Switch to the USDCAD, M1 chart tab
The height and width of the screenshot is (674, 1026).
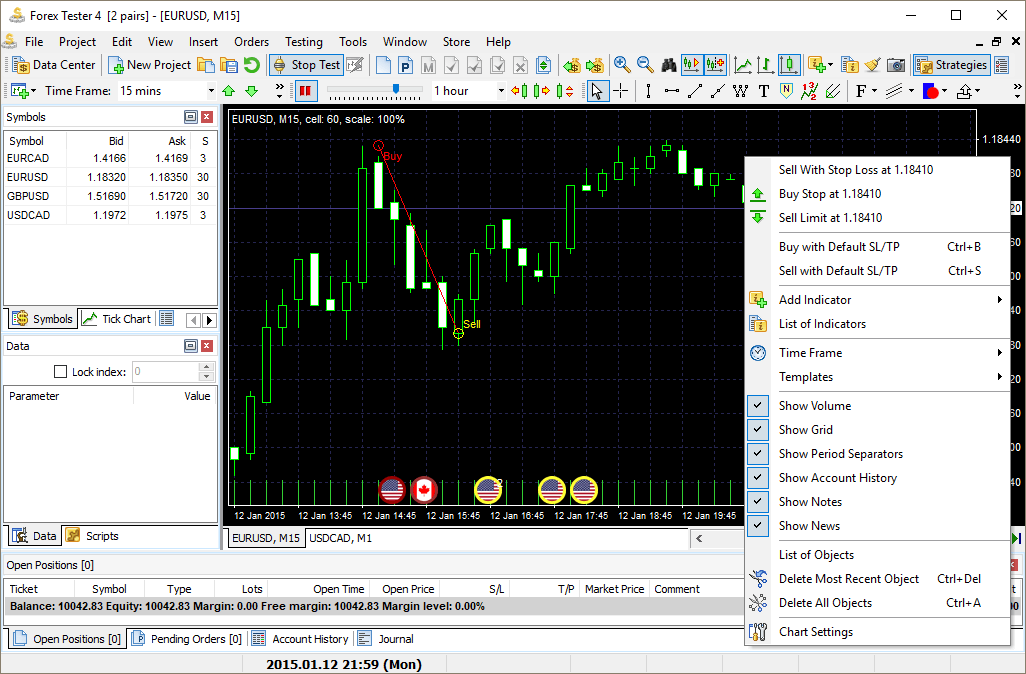(x=340, y=539)
